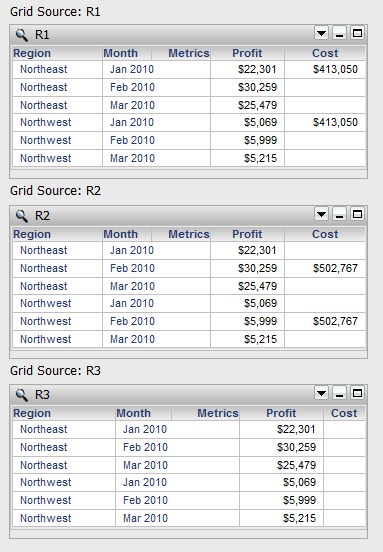Click Northeast in R3 Mar 2010 row
Screen dimensions: 383x552
[44, 465]
